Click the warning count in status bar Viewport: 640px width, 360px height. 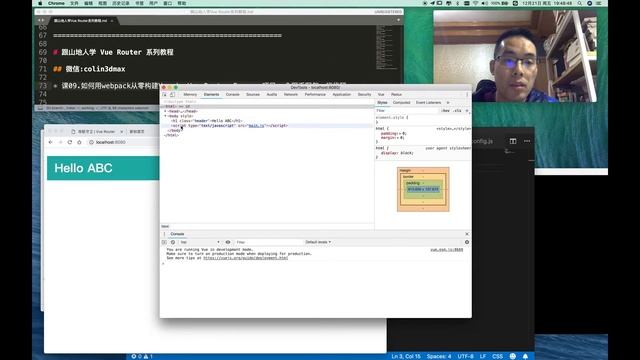148,356
